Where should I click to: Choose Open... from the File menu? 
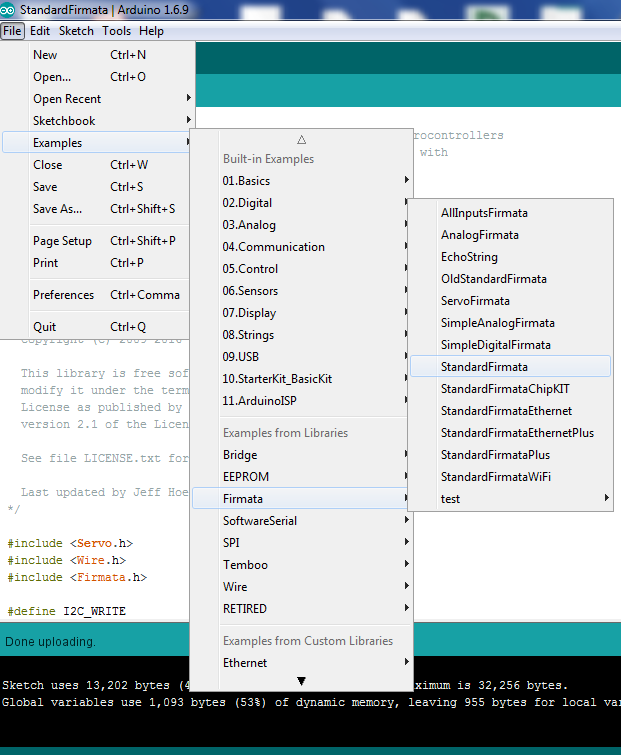pyautogui.click(x=98, y=77)
